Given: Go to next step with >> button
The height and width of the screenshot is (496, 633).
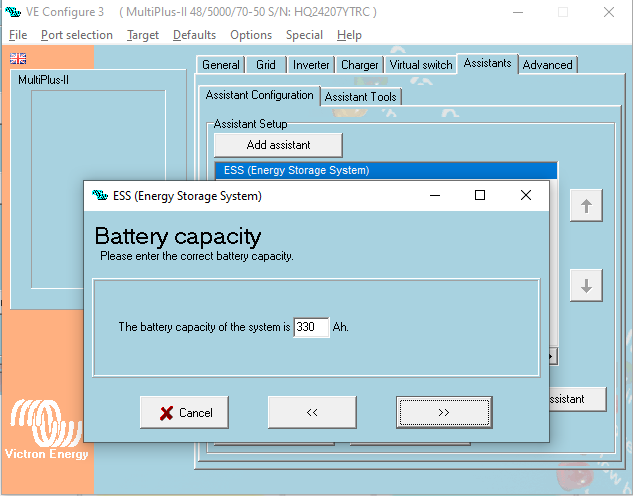Looking at the screenshot, I should click(443, 412).
